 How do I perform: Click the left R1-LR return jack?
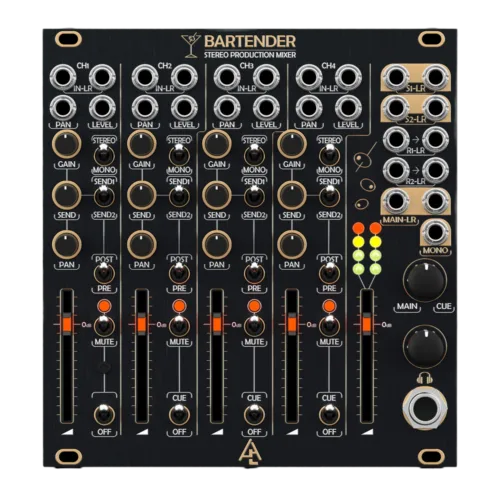click(396, 139)
